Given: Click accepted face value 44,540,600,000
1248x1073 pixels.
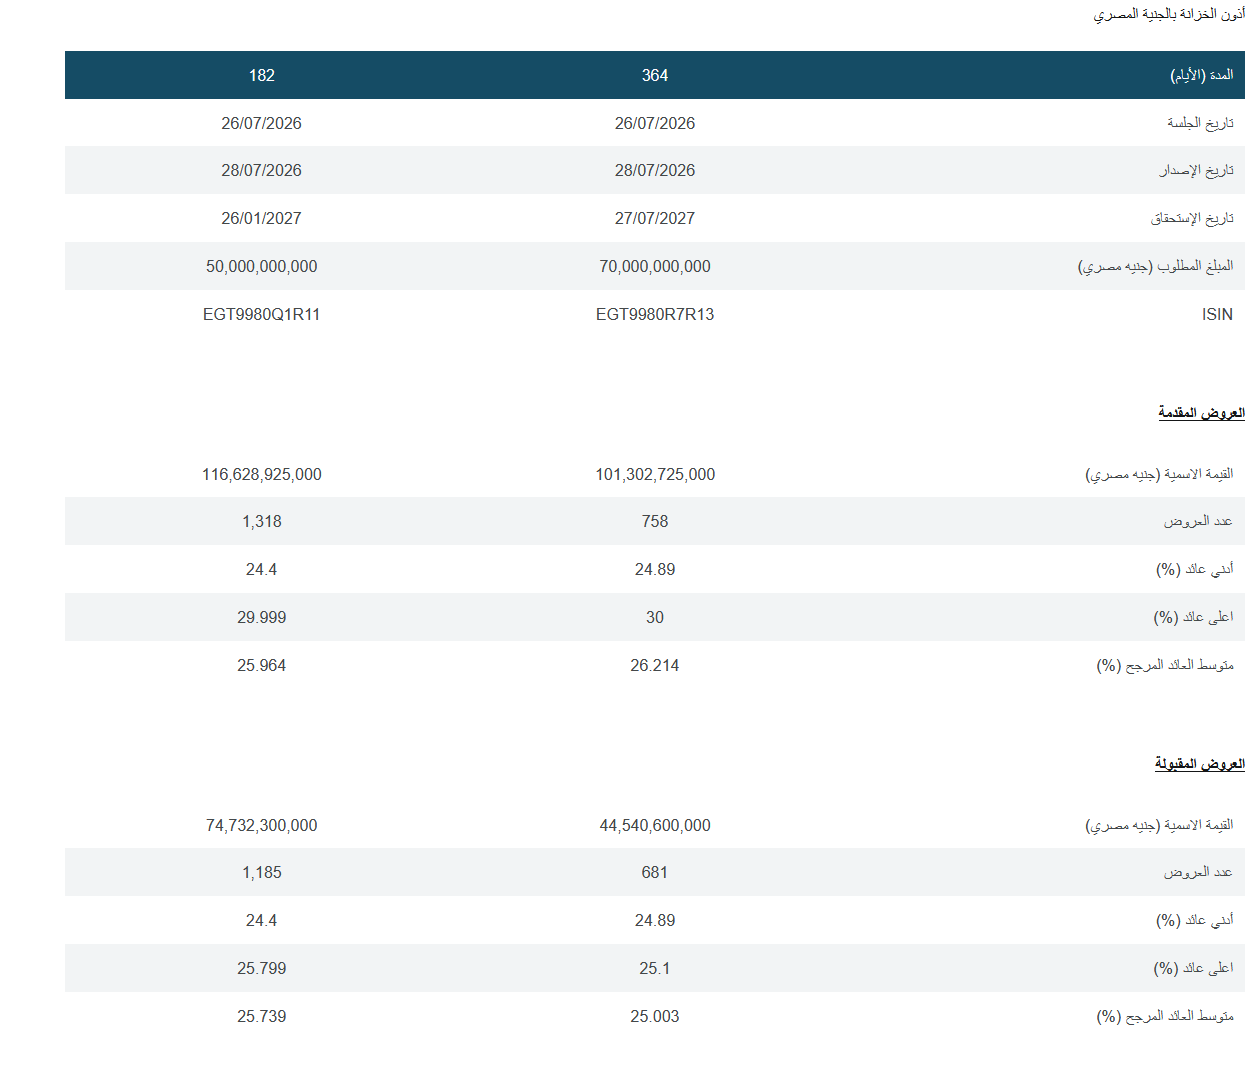Looking at the screenshot, I should point(655,825).
